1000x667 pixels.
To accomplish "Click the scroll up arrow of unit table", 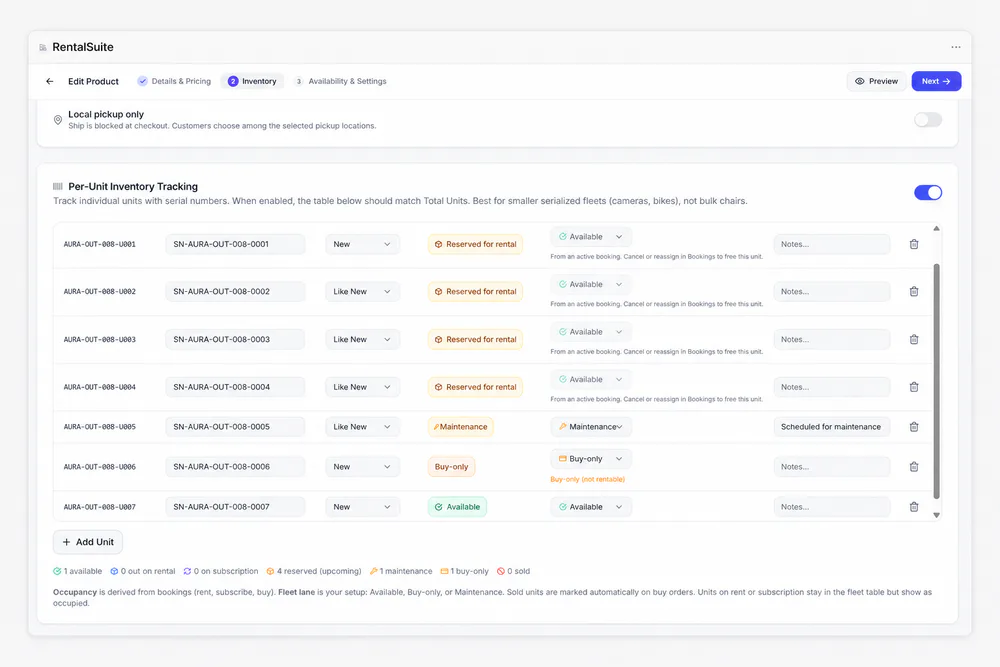I will click(936, 228).
